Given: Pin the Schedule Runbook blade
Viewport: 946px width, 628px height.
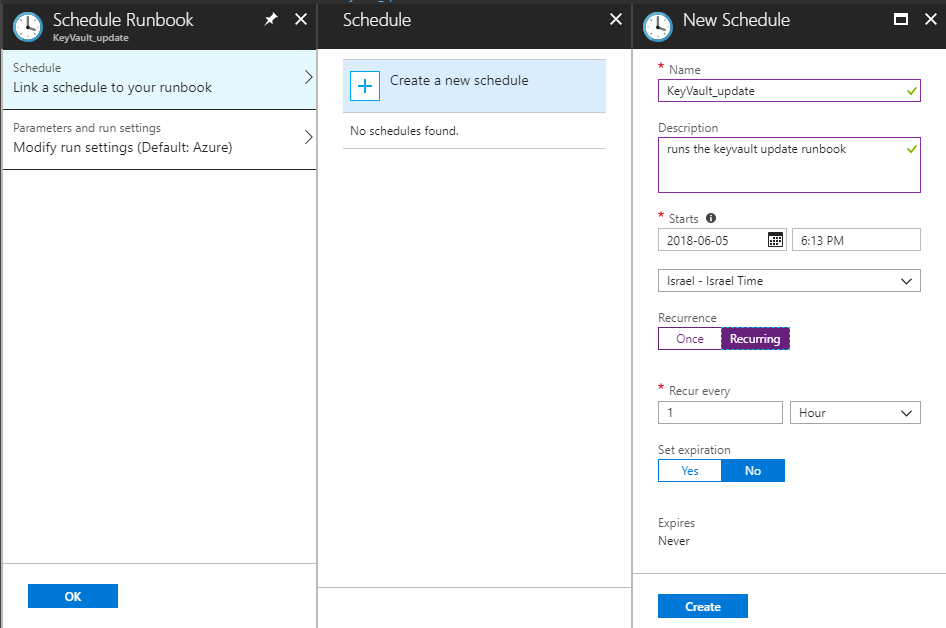Looking at the screenshot, I should pos(271,19).
